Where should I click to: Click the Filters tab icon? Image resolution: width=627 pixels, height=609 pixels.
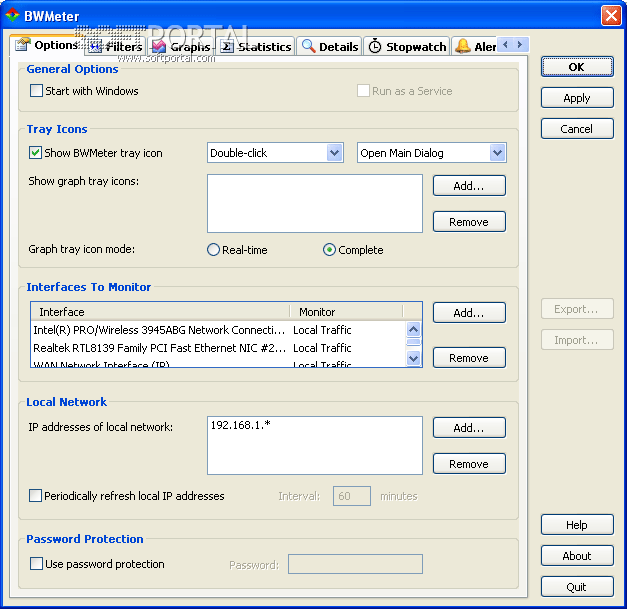pyautogui.click(x=94, y=47)
